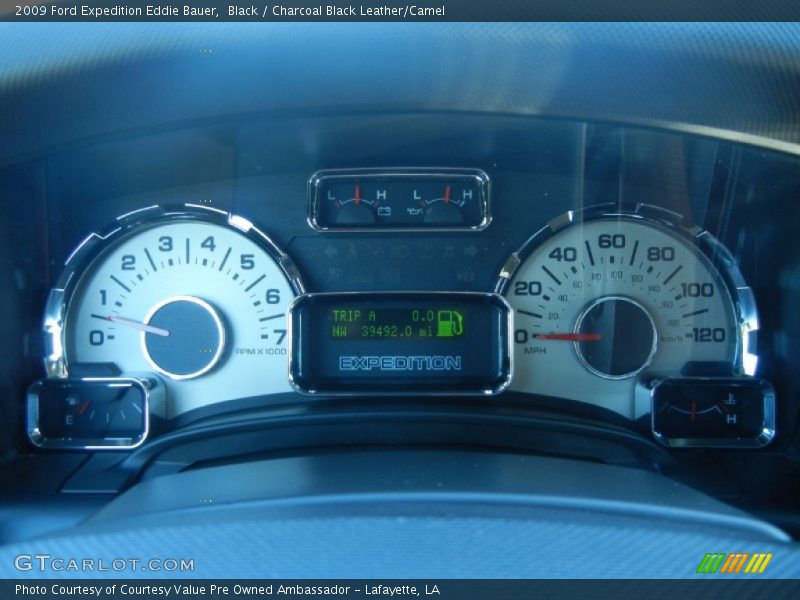Click the number 5 on tachometer
Image resolution: width=800 pixels, height=600 pixels.
click(247, 262)
